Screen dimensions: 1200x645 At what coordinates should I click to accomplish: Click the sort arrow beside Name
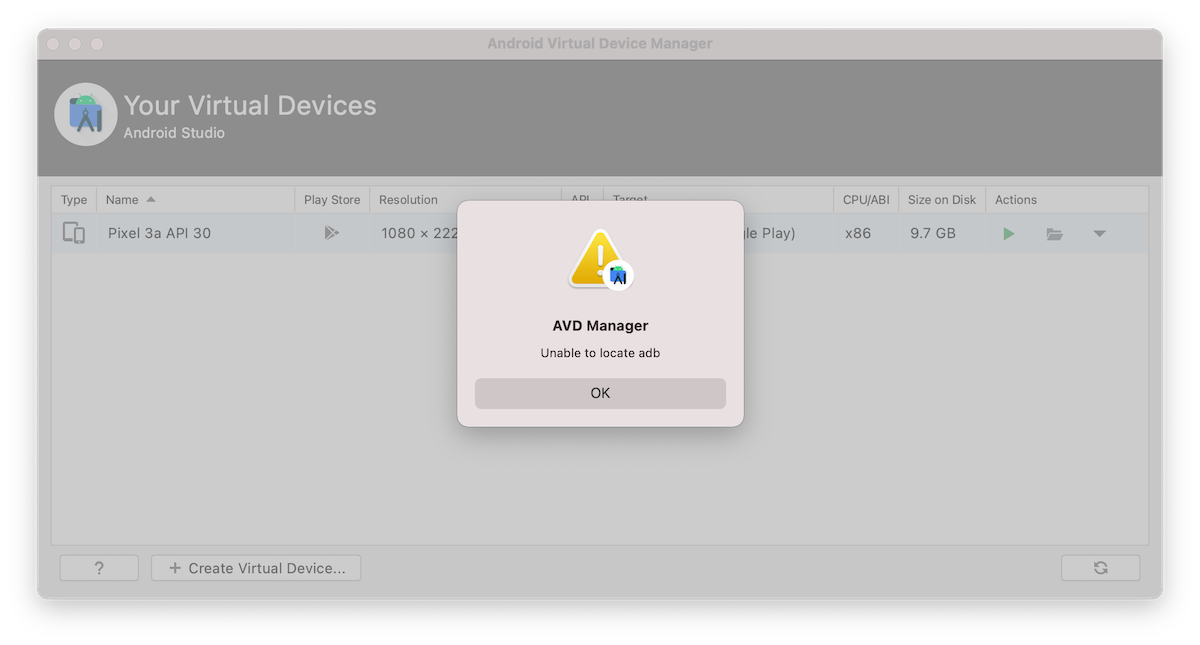pyautogui.click(x=151, y=200)
